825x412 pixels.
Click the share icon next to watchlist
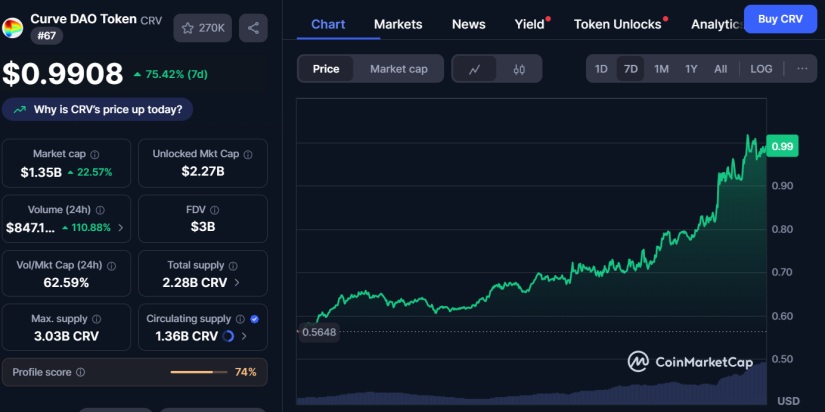click(x=253, y=28)
